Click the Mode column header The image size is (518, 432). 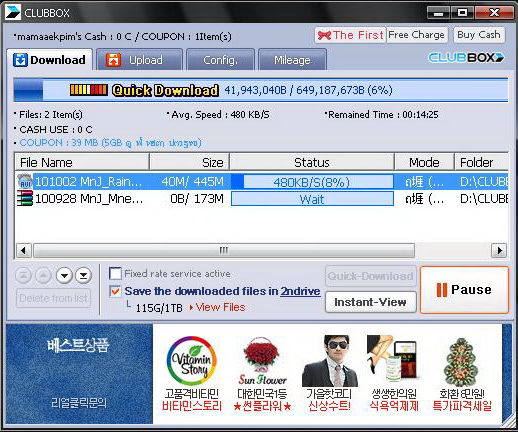pyautogui.click(x=424, y=162)
